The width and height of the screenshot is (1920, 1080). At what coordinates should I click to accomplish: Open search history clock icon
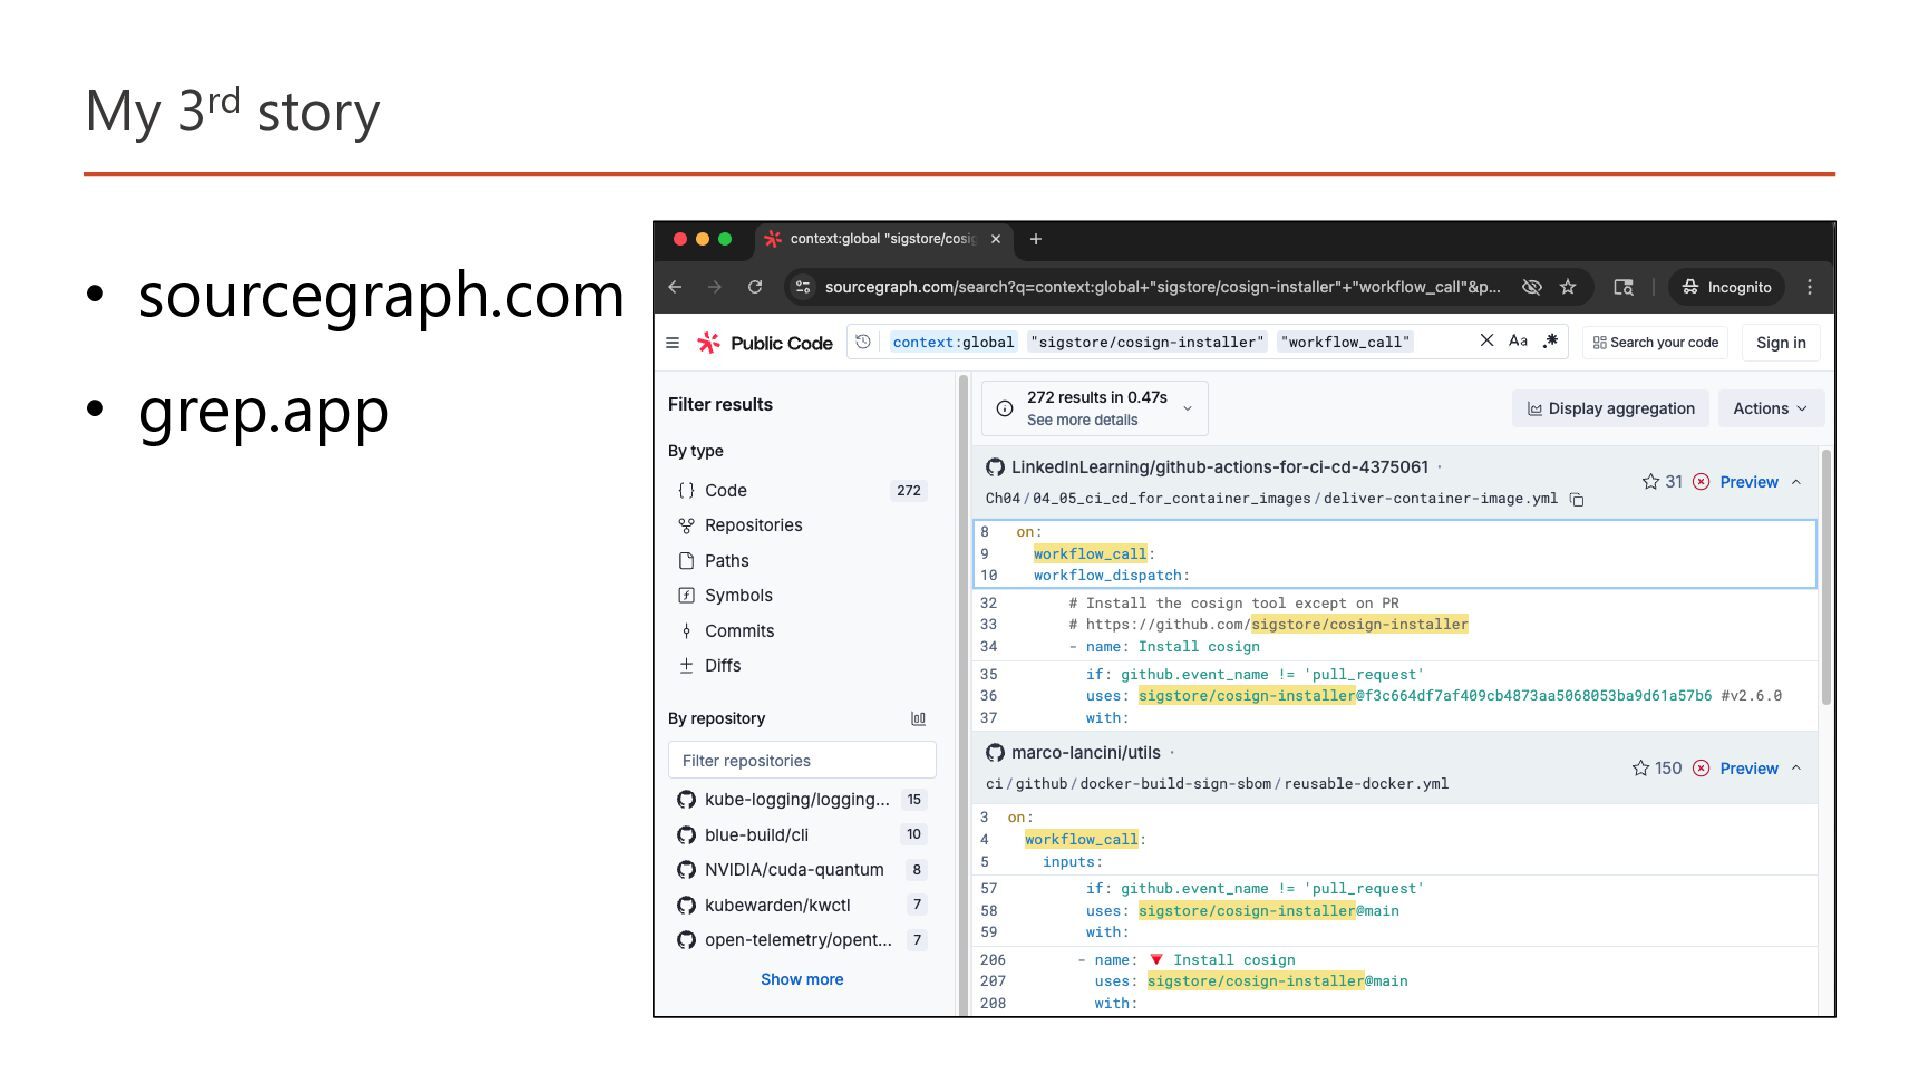(x=863, y=342)
